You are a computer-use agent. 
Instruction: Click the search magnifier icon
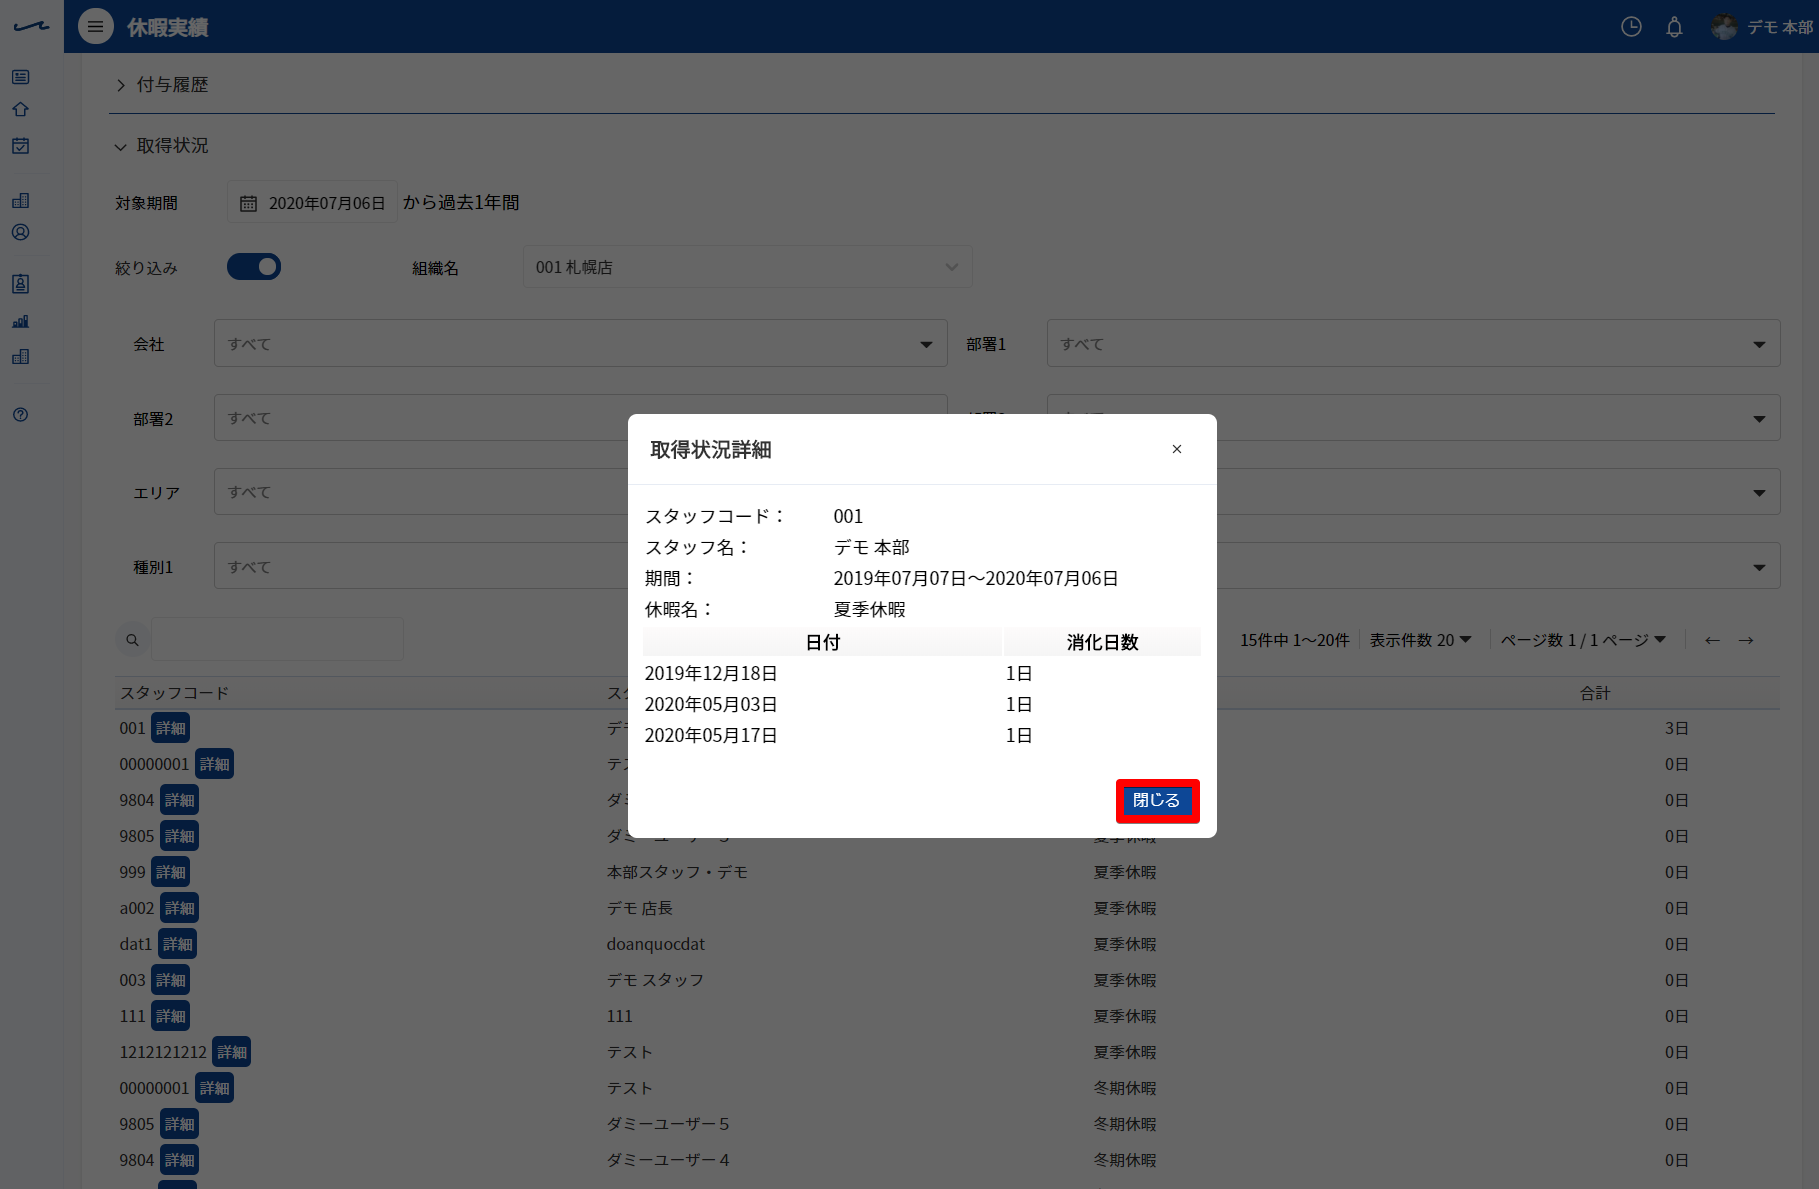(132, 640)
